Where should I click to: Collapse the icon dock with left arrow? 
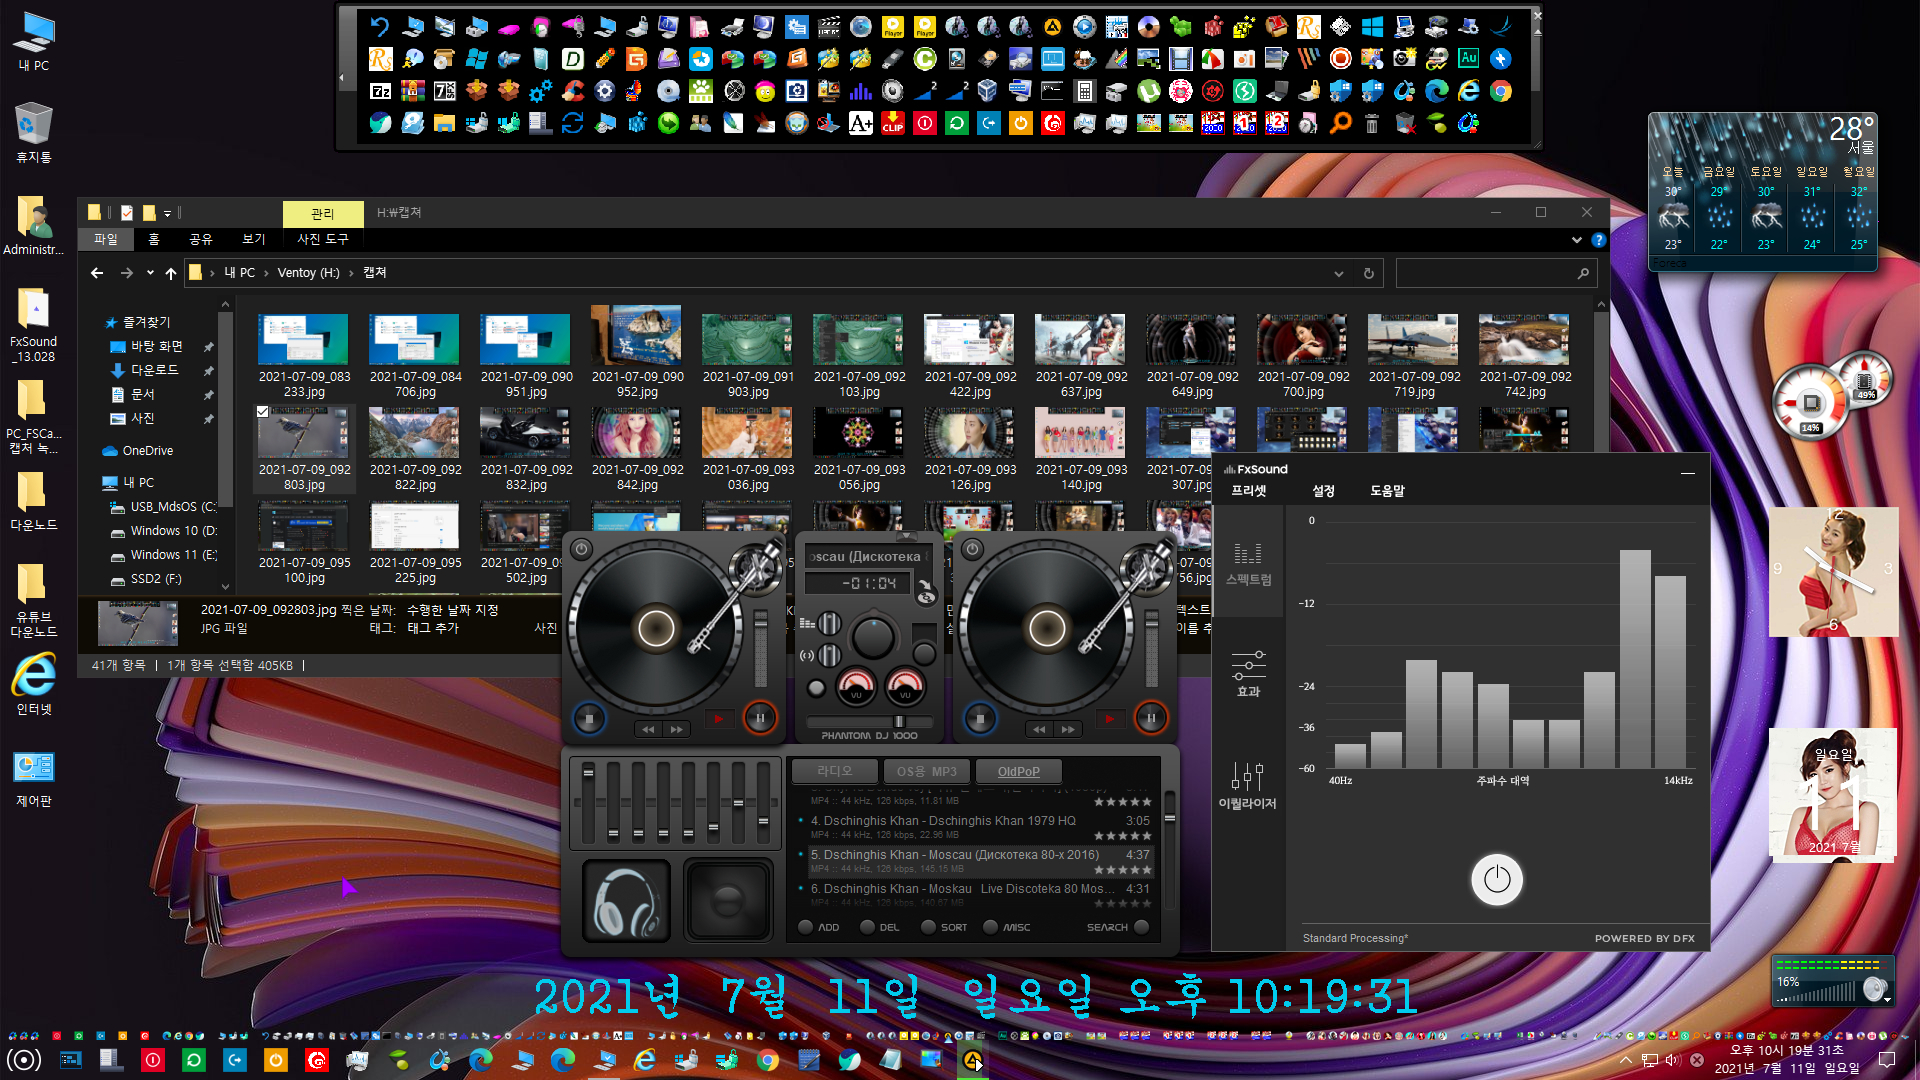click(342, 76)
